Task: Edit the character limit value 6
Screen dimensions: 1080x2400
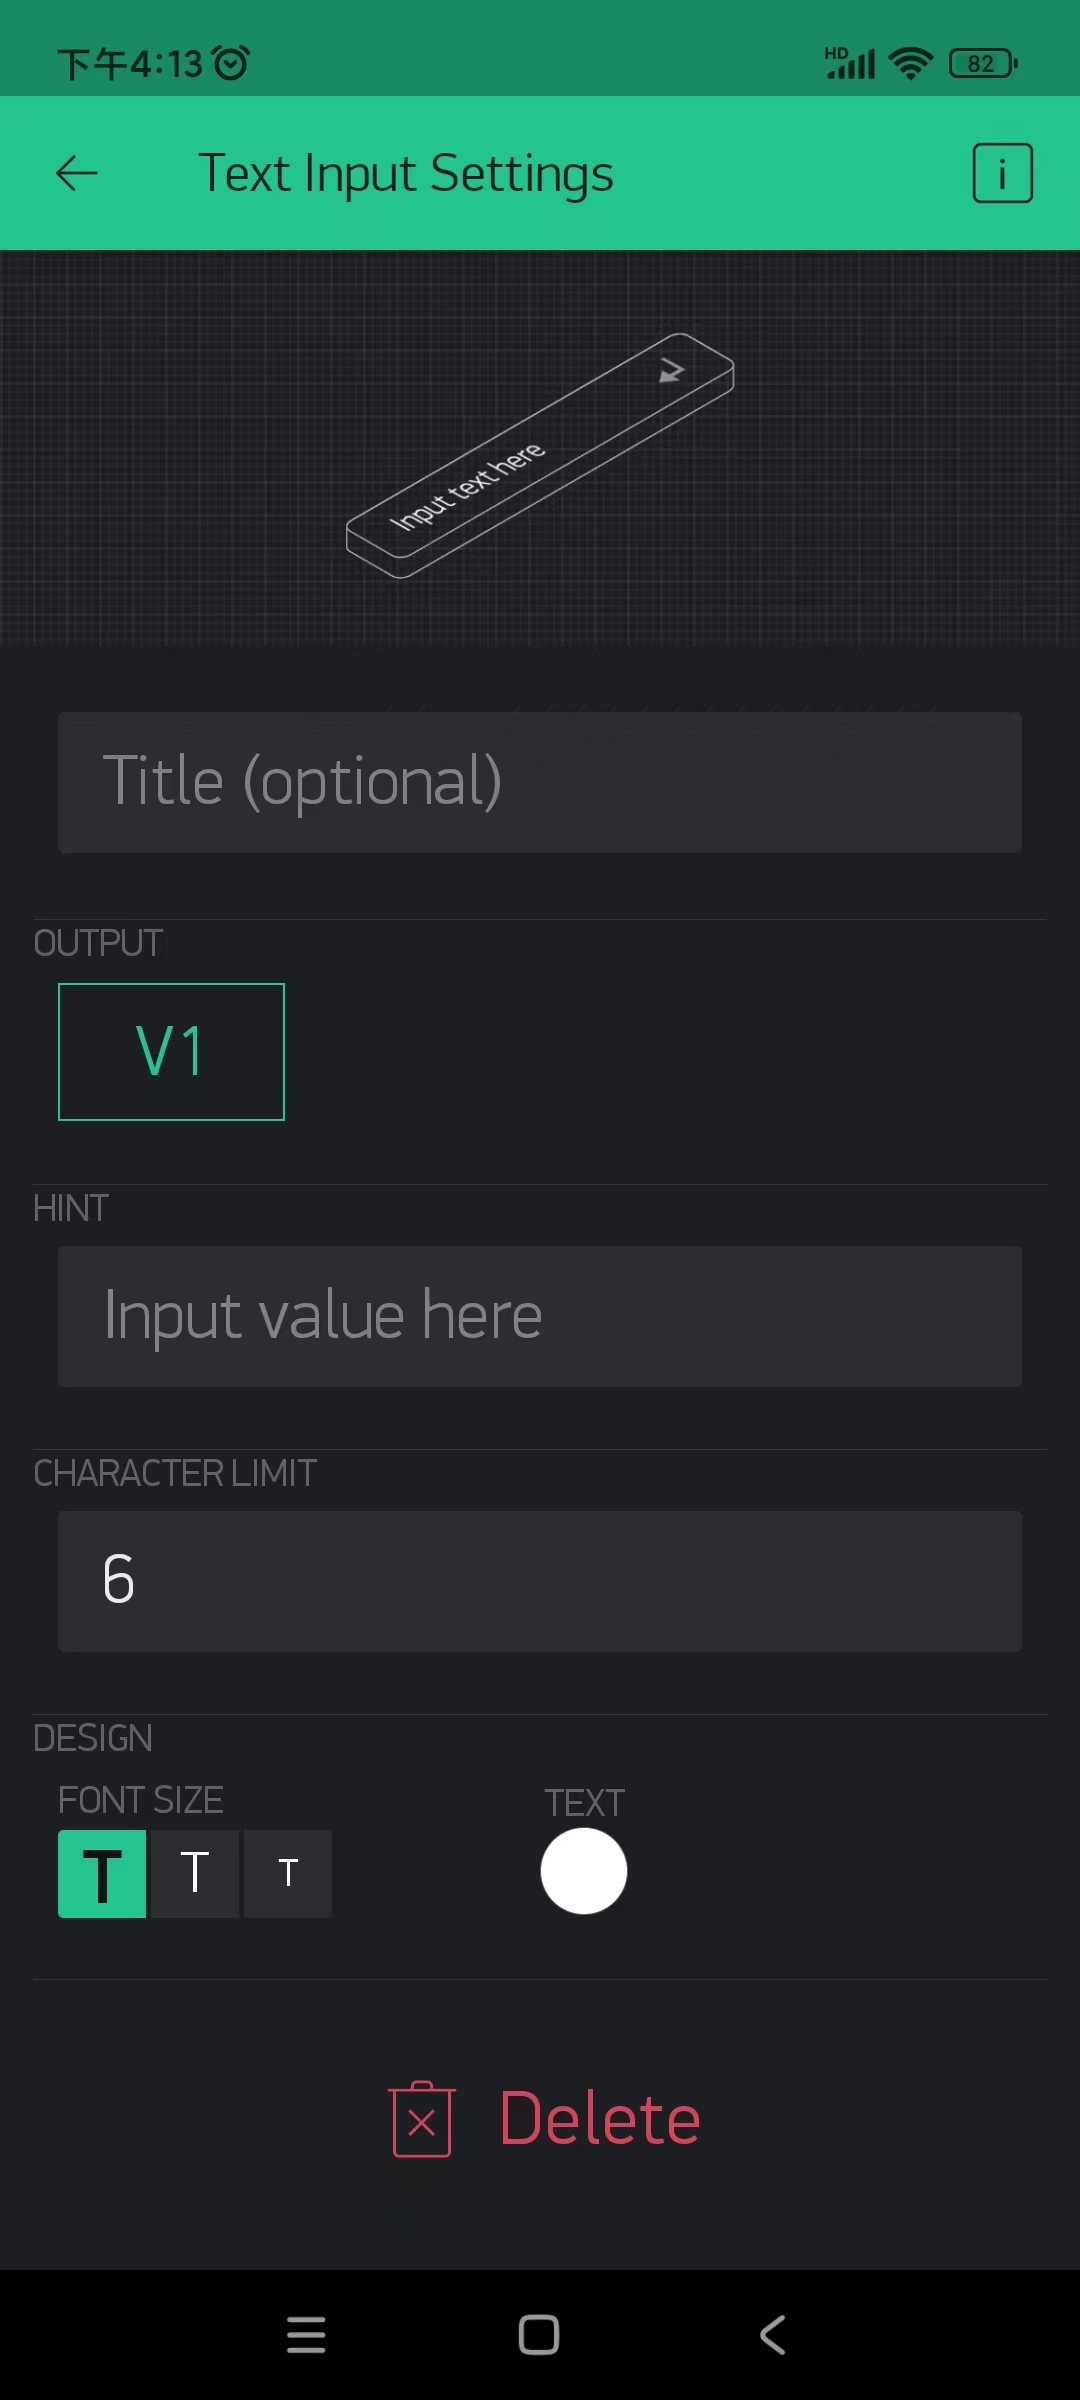Action: tap(540, 1581)
